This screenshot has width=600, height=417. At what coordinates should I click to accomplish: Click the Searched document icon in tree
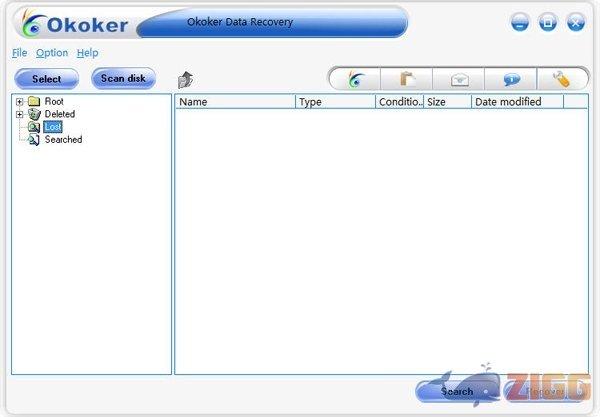point(34,140)
